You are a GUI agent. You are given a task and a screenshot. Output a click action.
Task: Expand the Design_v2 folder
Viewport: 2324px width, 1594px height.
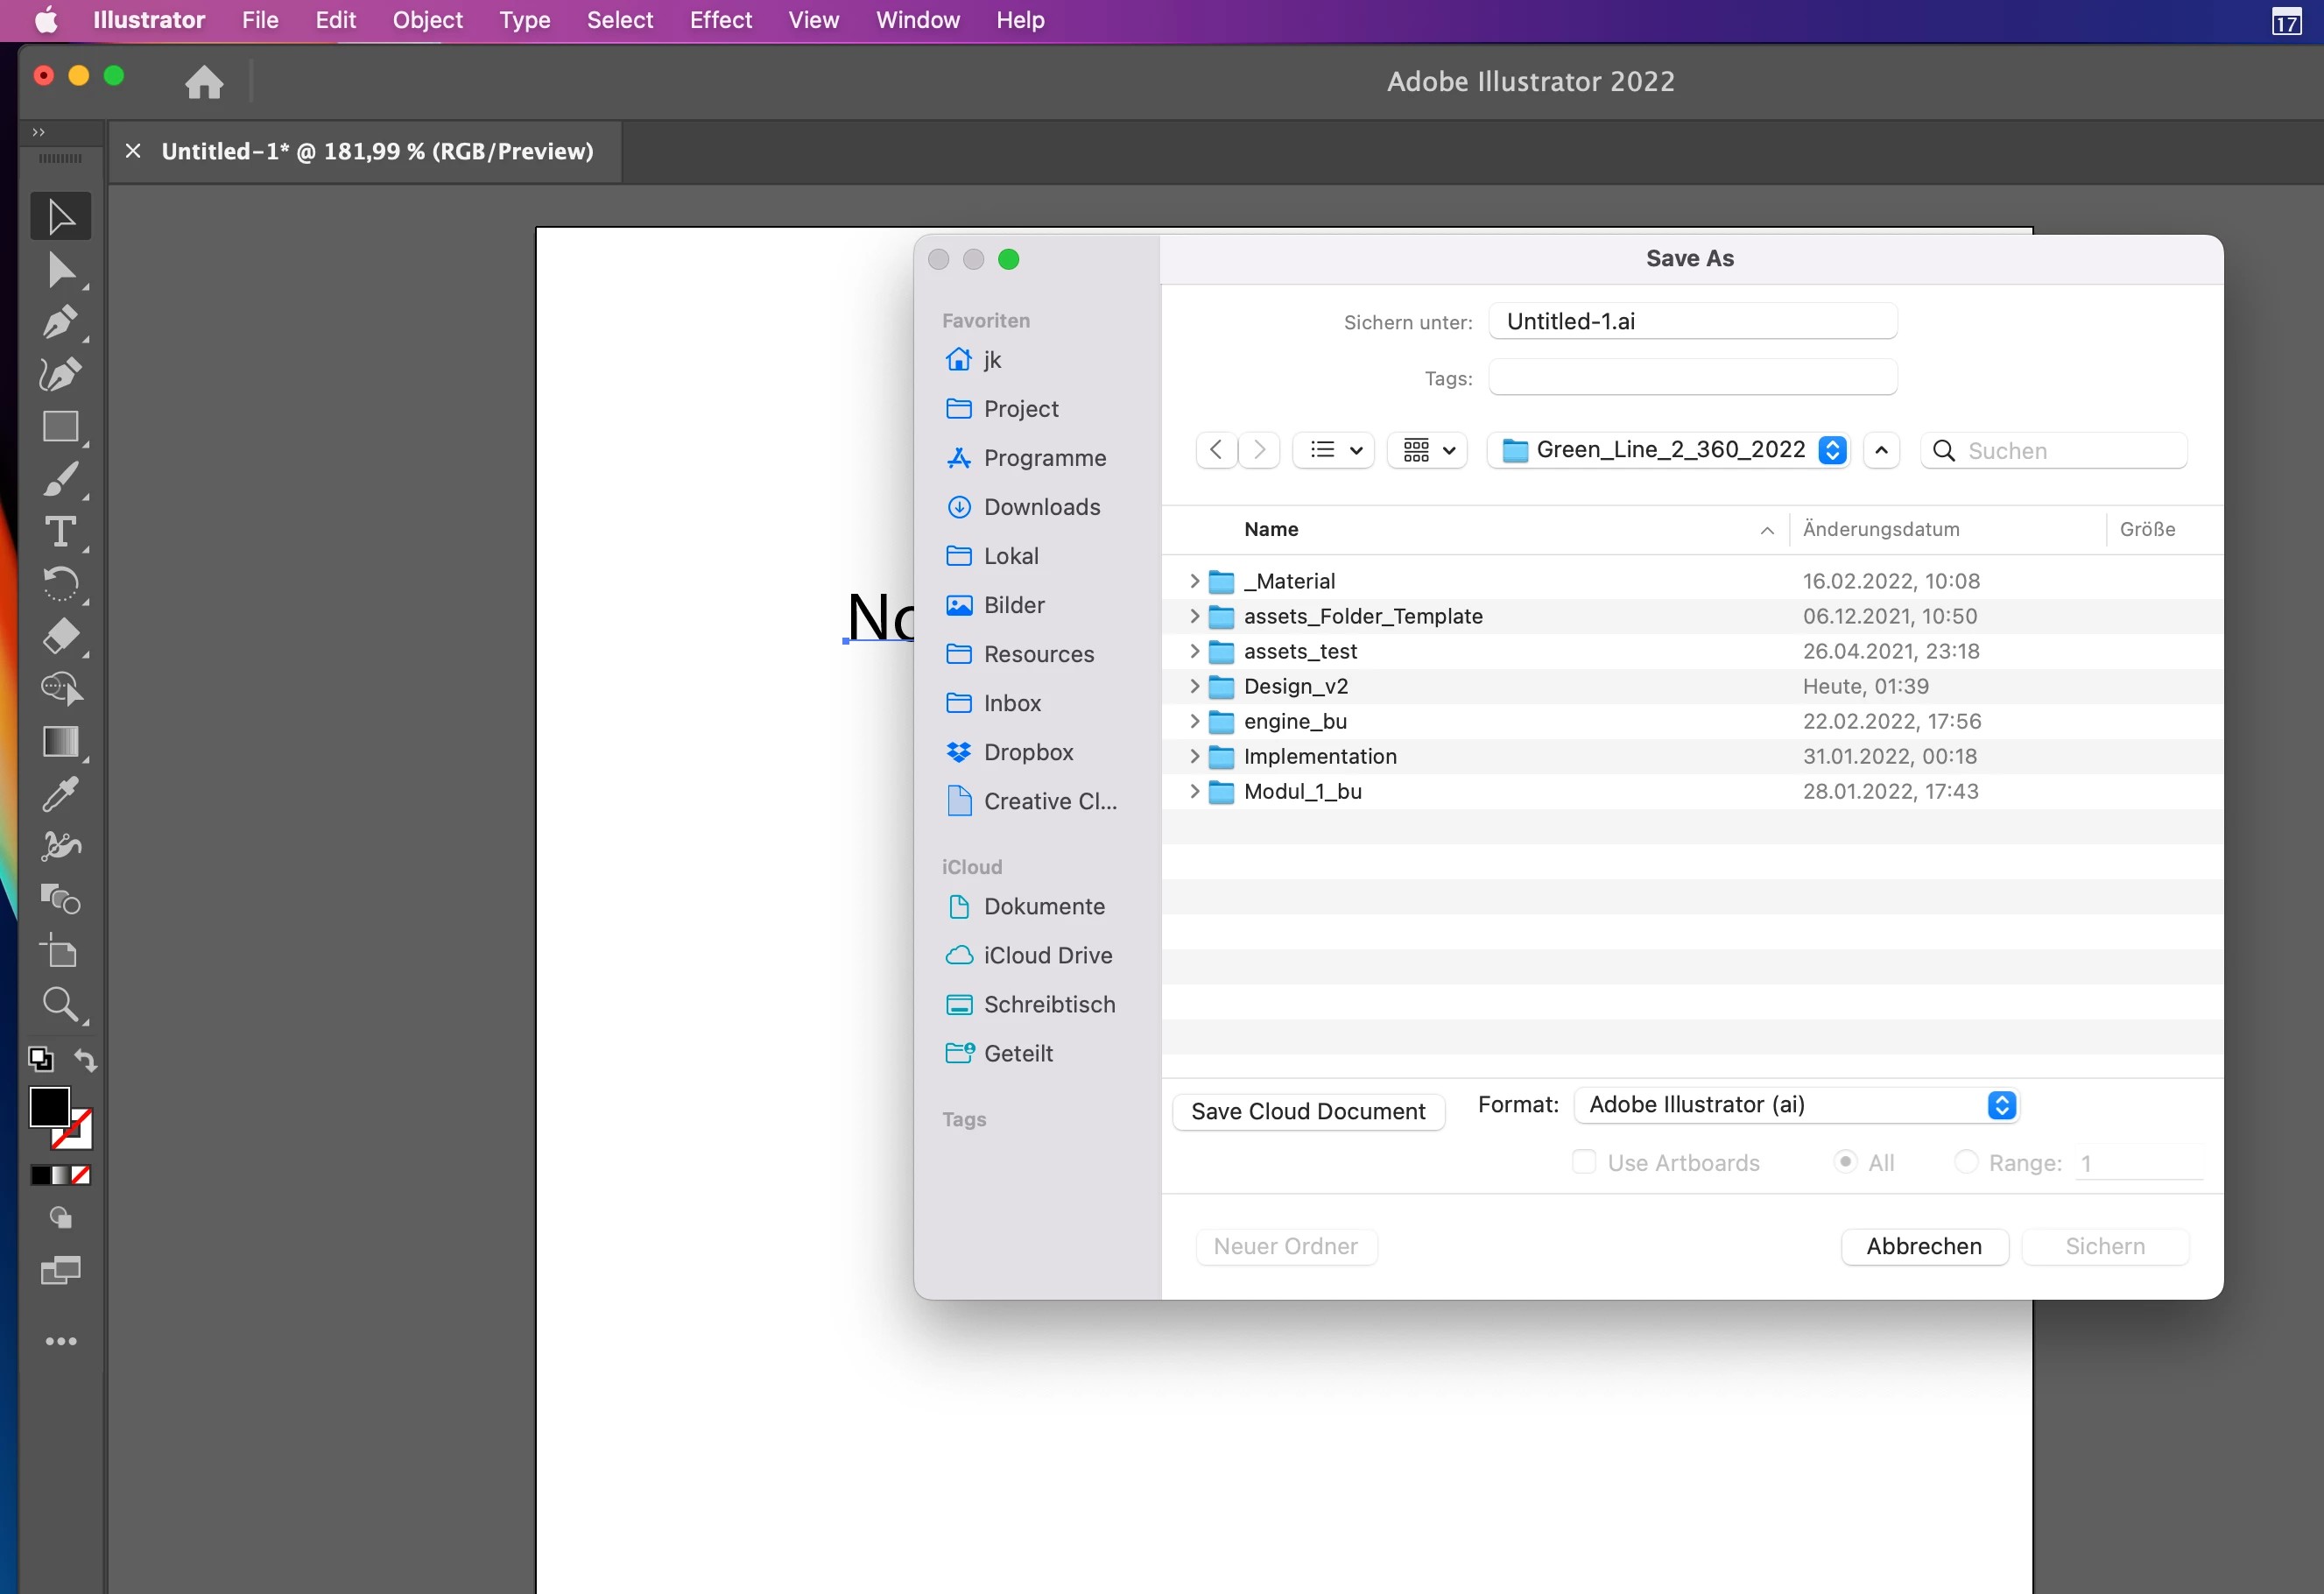pyautogui.click(x=1194, y=686)
